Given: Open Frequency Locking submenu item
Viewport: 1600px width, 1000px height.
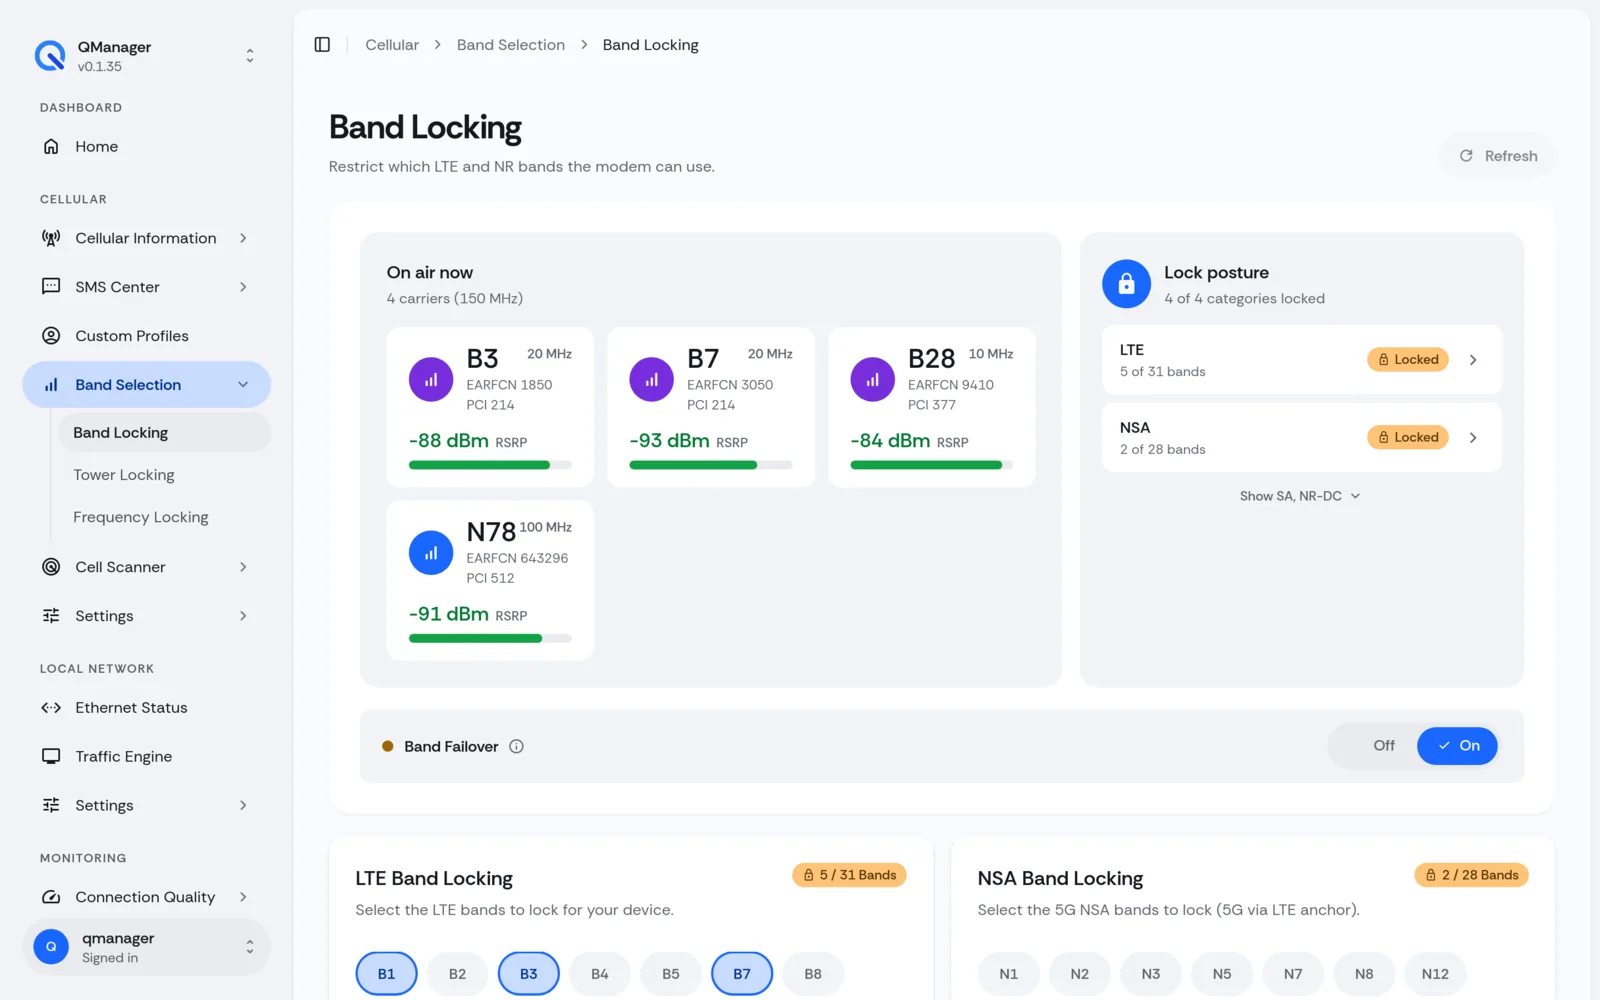Looking at the screenshot, I should pyautogui.click(x=141, y=517).
